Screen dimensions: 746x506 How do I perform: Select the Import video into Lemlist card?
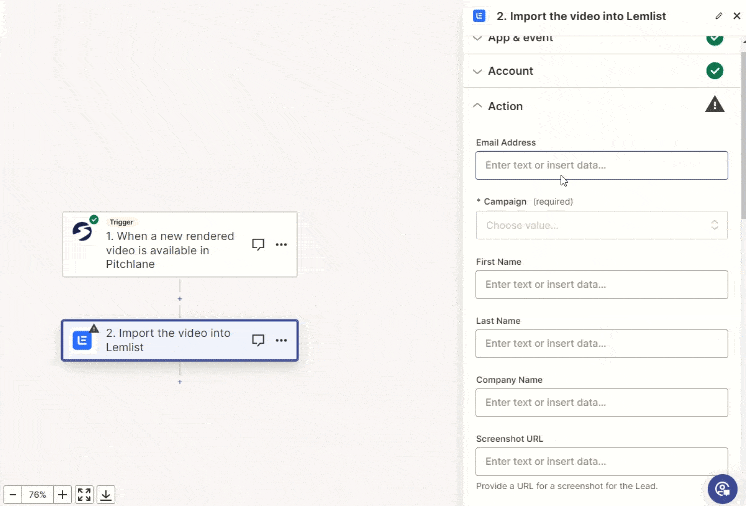tap(180, 341)
